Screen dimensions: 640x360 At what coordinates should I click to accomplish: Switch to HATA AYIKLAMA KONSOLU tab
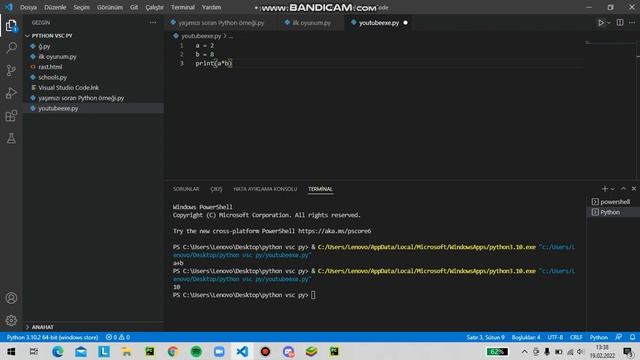[x=265, y=189]
